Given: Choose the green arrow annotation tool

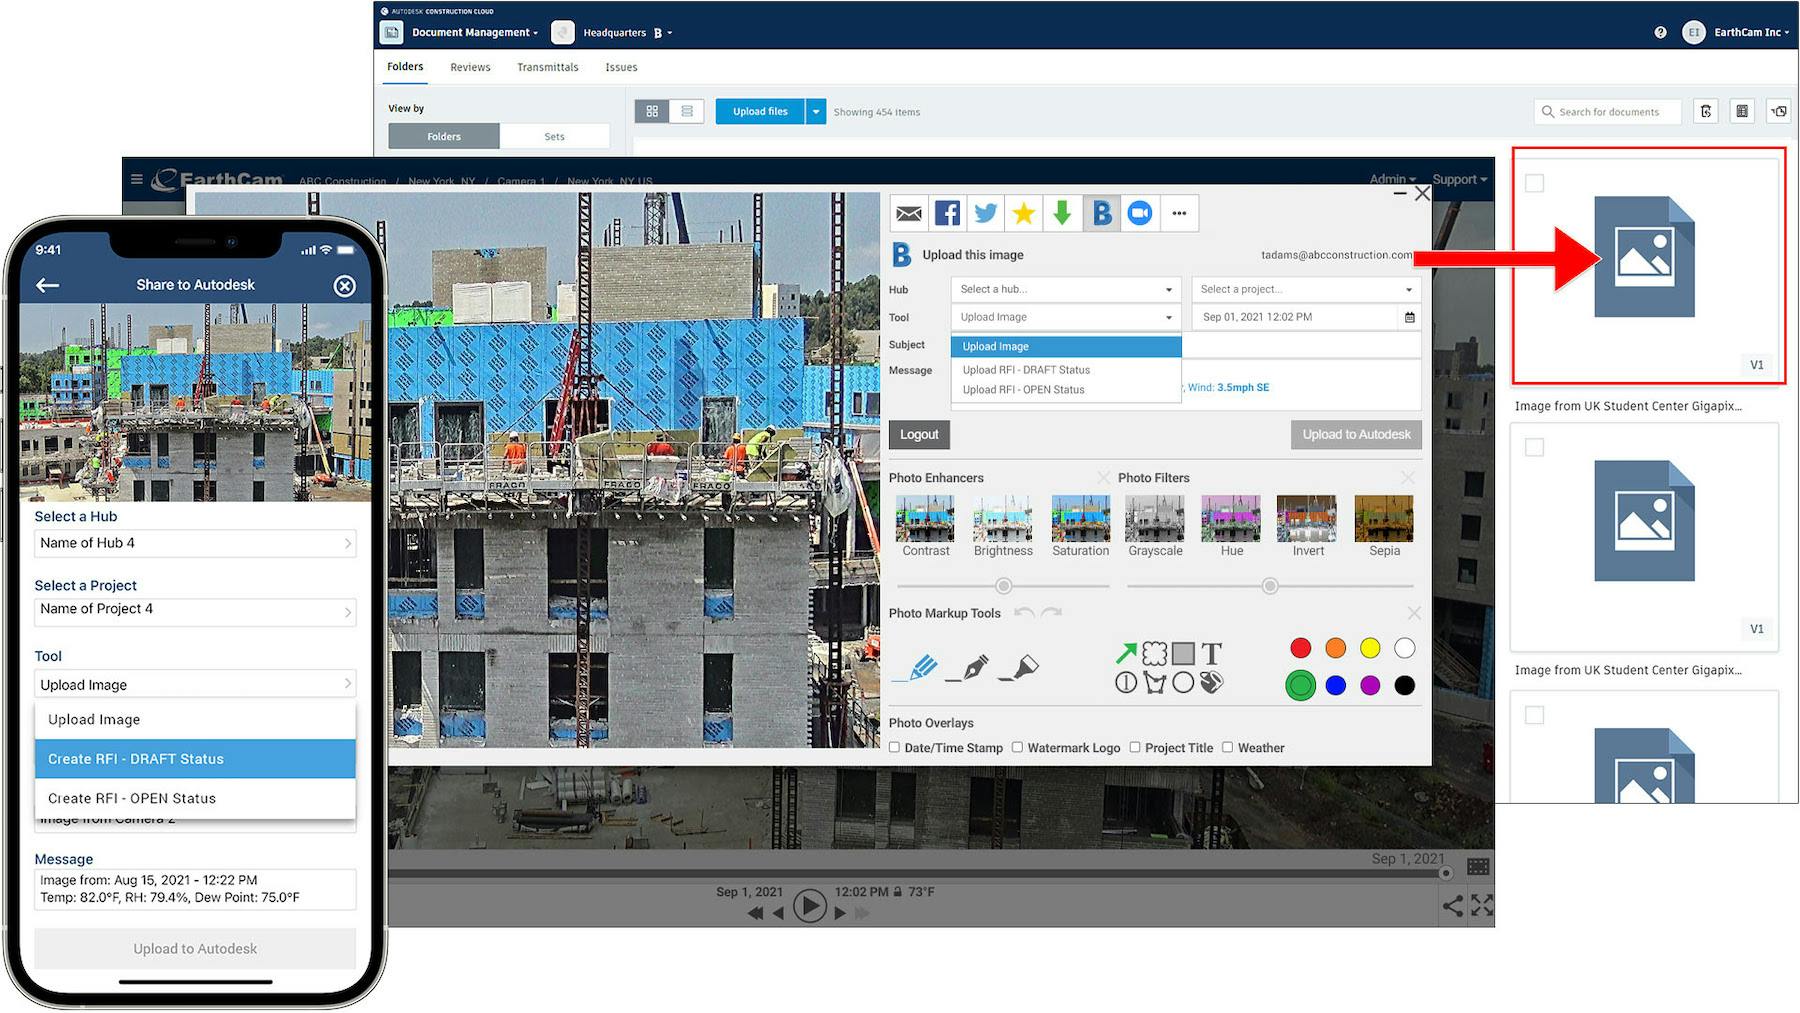Looking at the screenshot, I should [x=1125, y=652].
